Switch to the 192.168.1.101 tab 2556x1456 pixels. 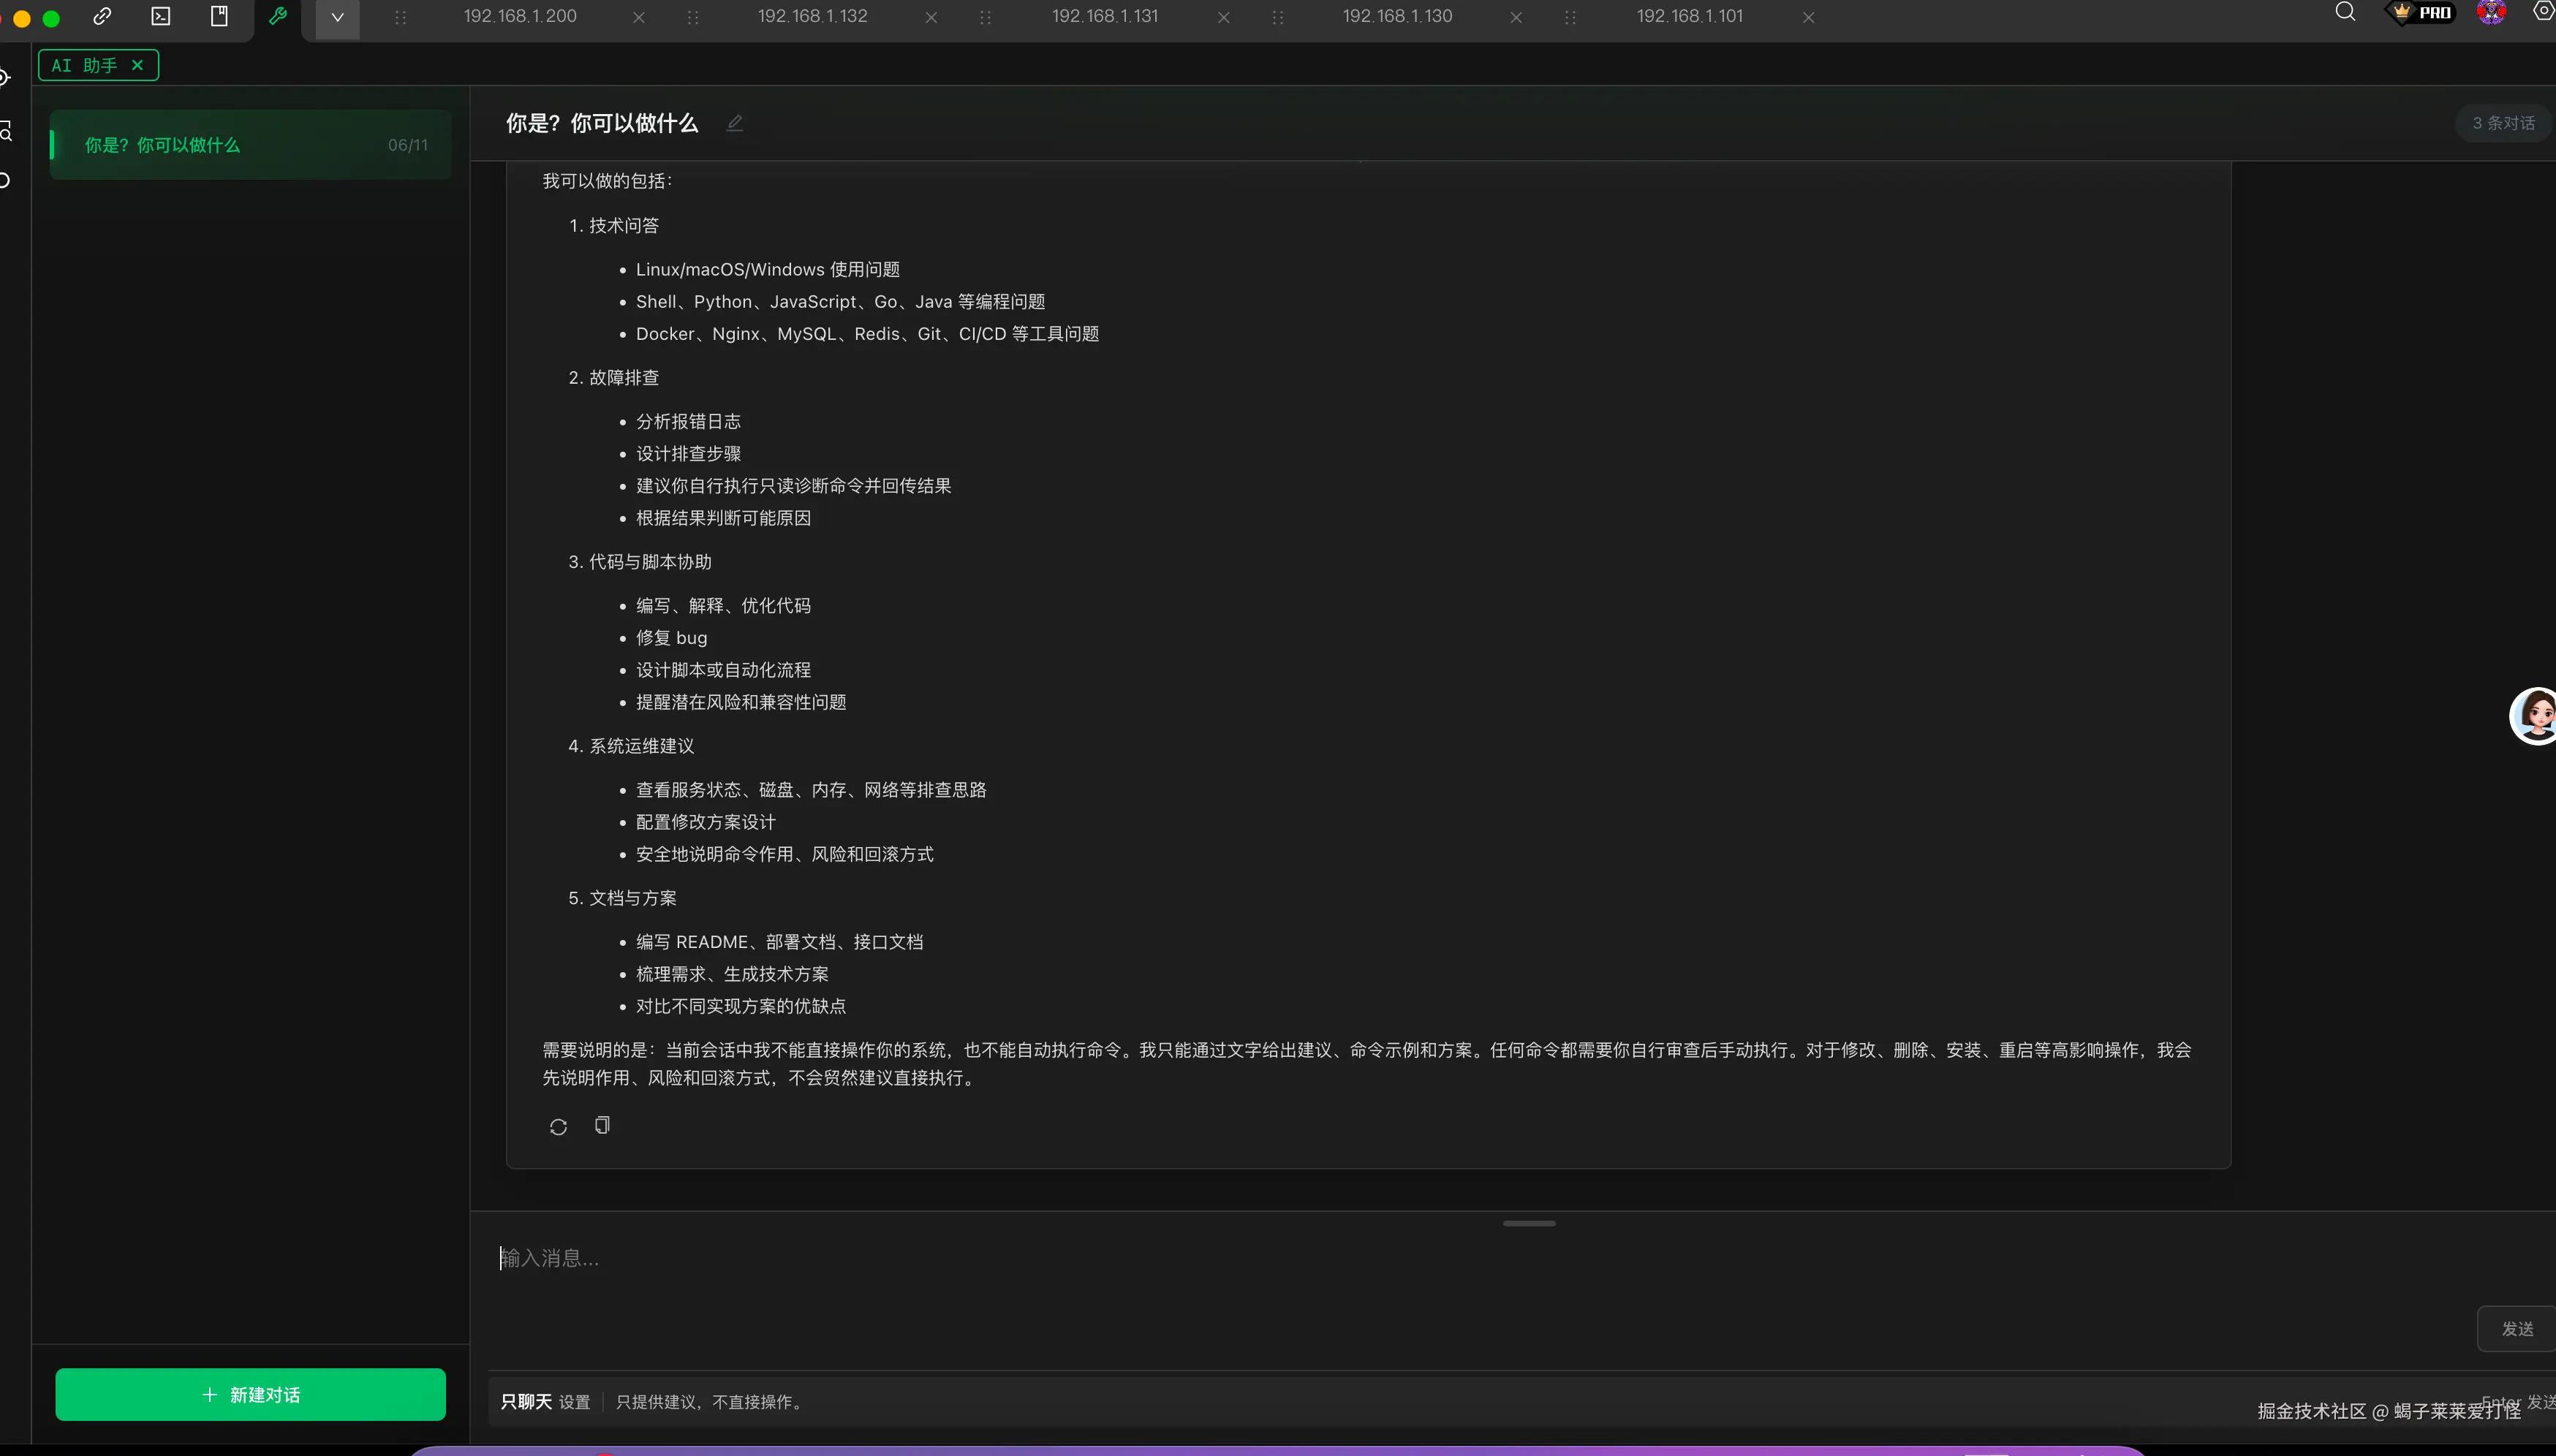pyautogui.click(x=1689, y=16)
